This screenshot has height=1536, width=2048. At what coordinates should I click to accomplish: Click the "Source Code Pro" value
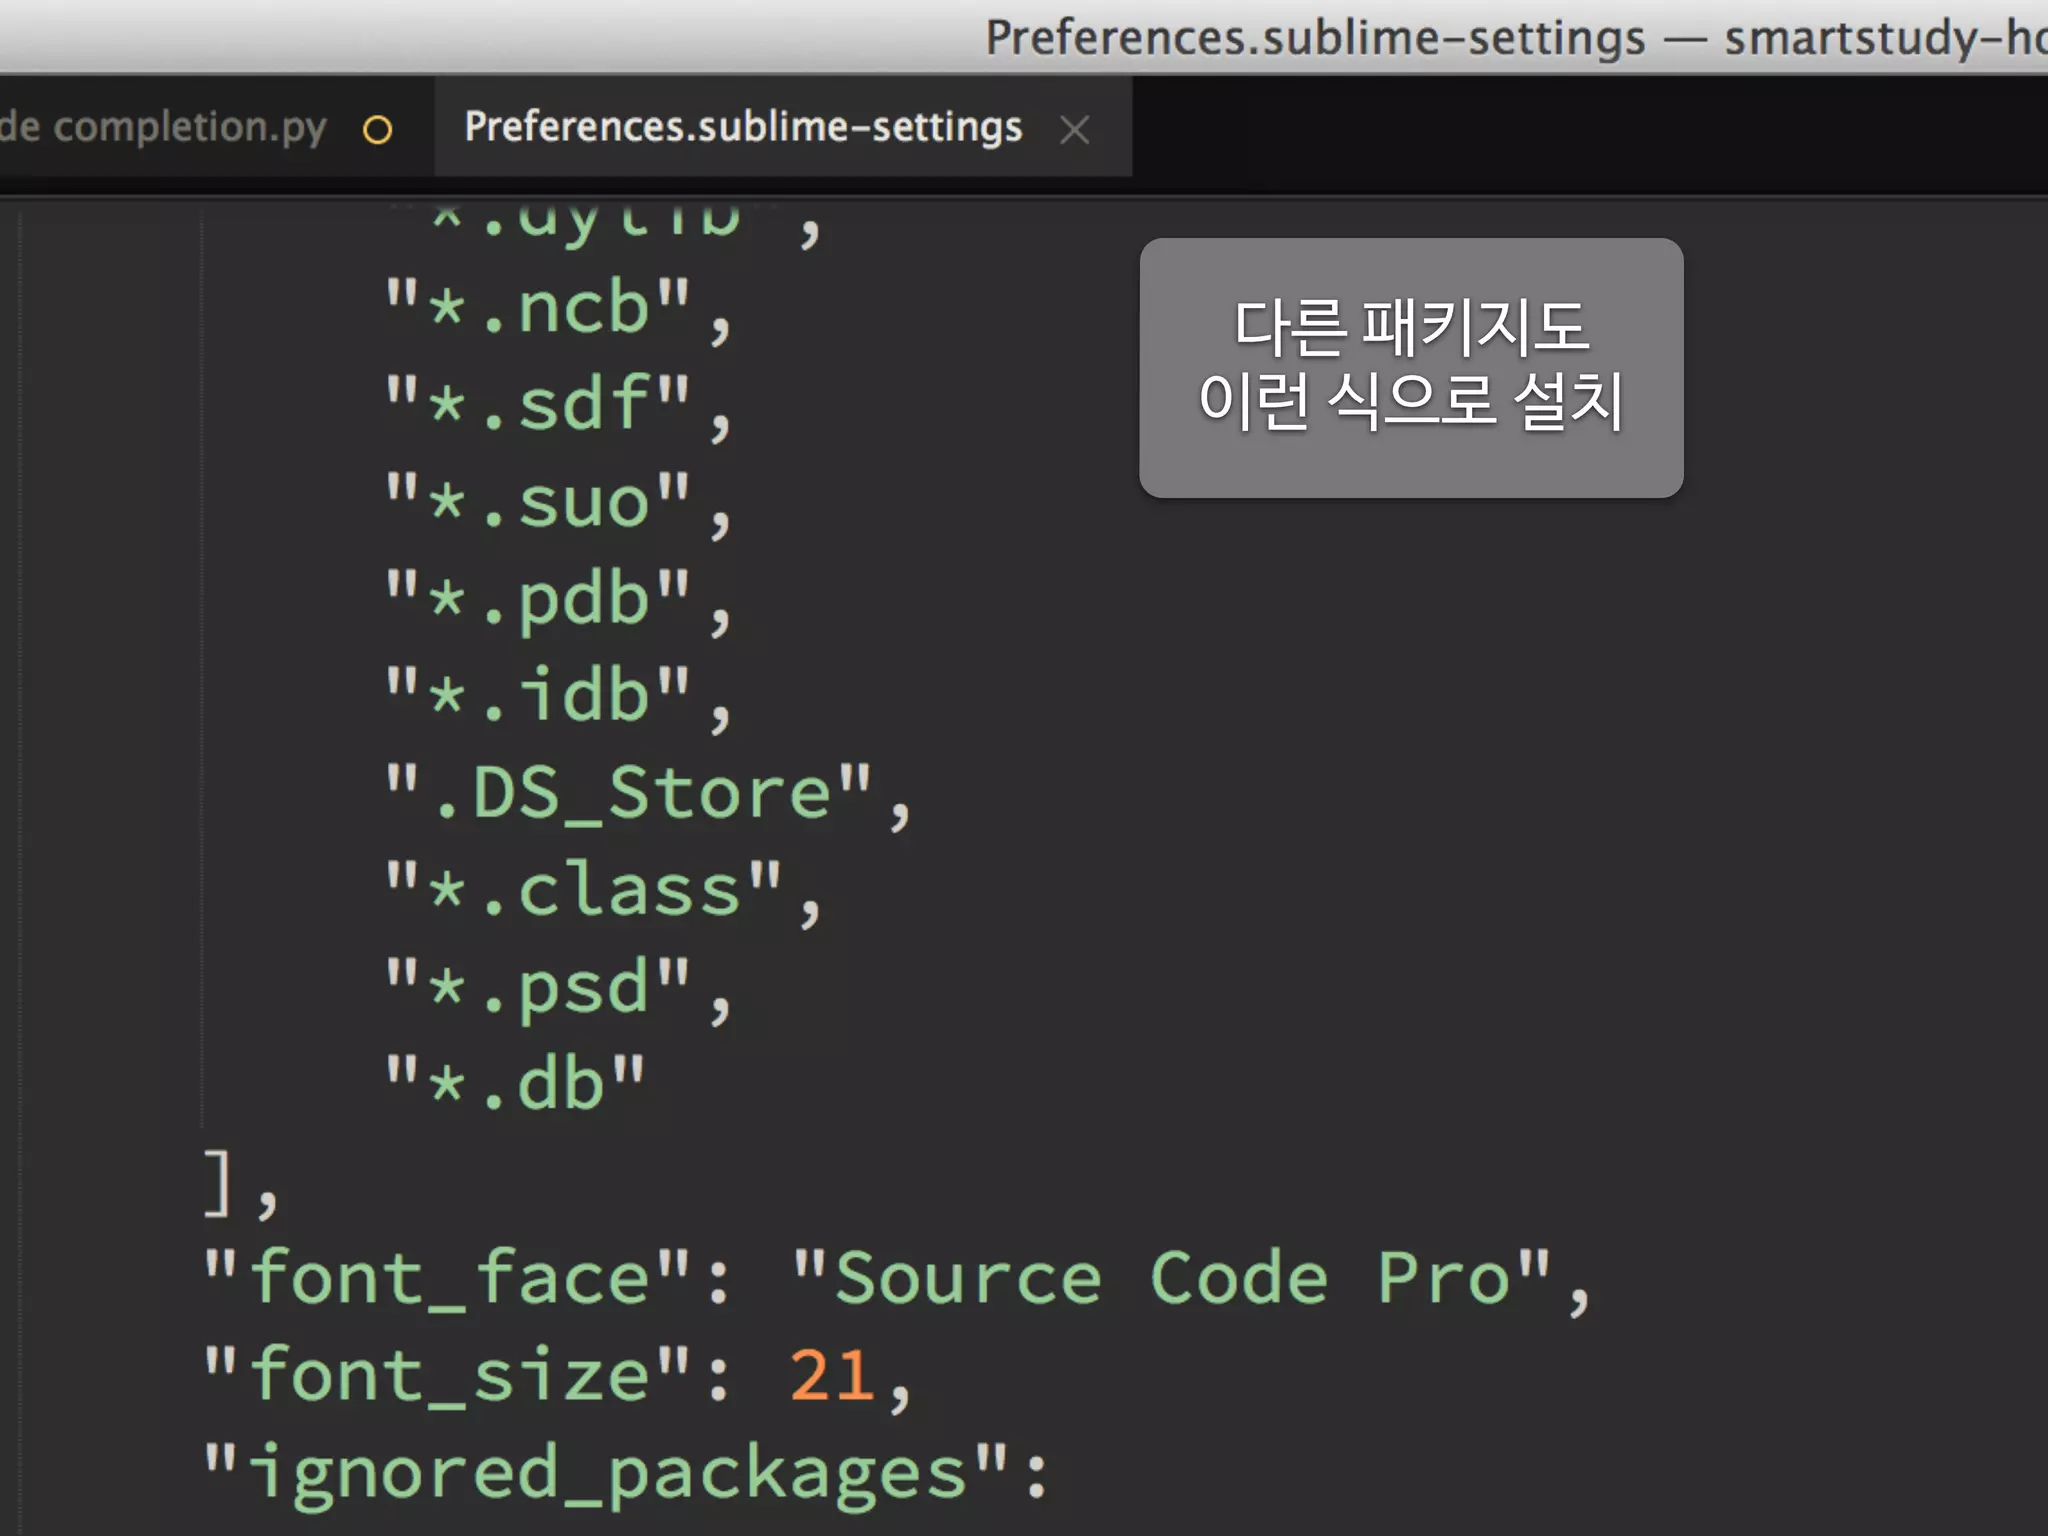[1171, 1278]
